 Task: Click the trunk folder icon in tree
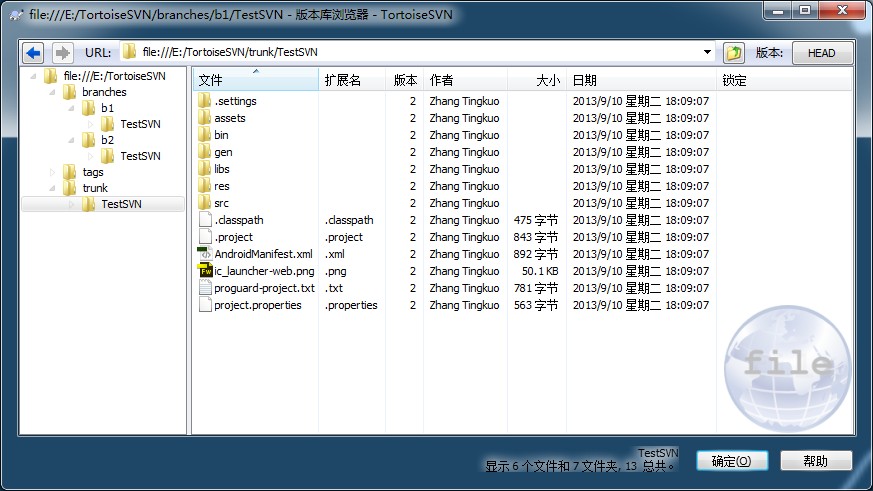click(70, 188)
